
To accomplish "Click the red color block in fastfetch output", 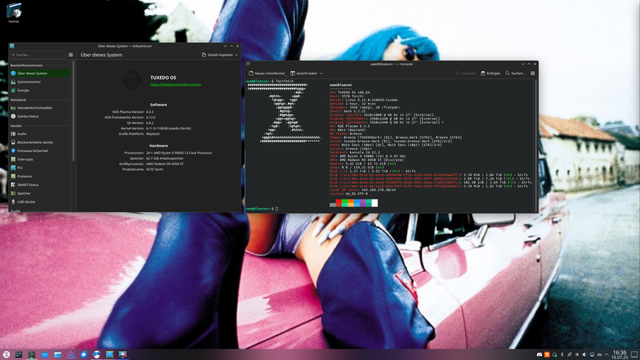I will pos(338,203).
